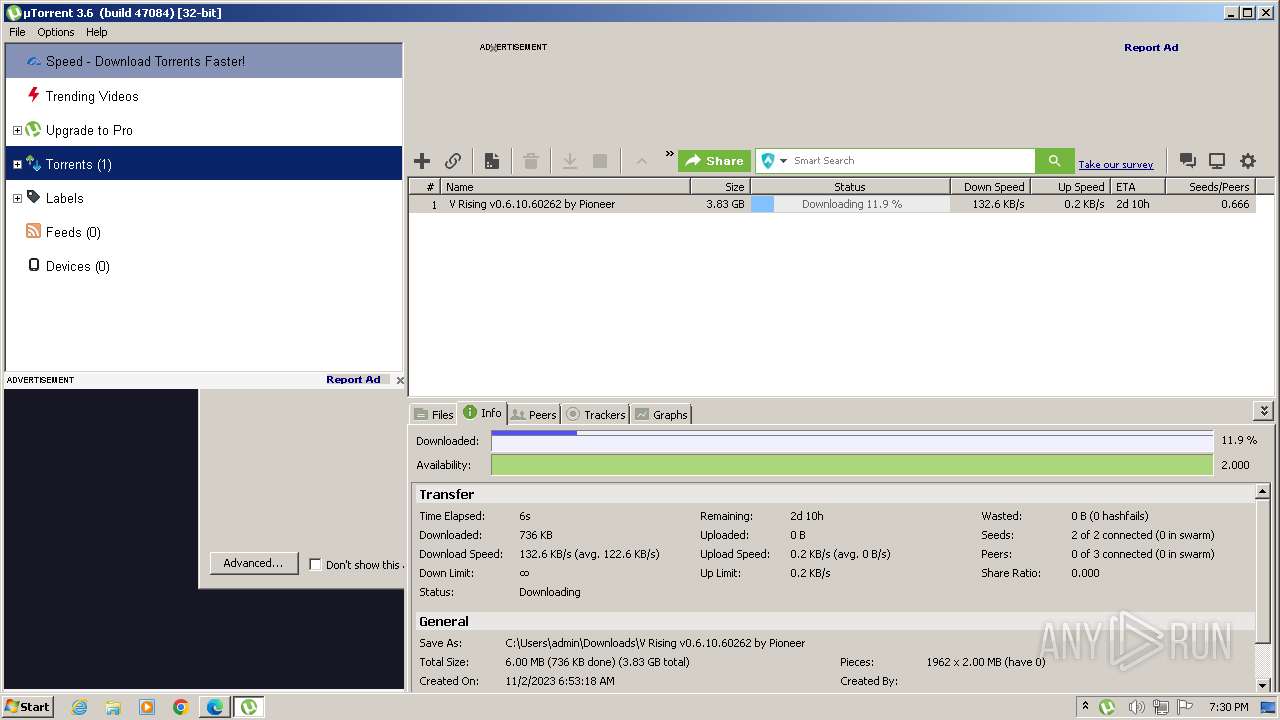Expand the toolbar overflow chevron

pos(670,154)
